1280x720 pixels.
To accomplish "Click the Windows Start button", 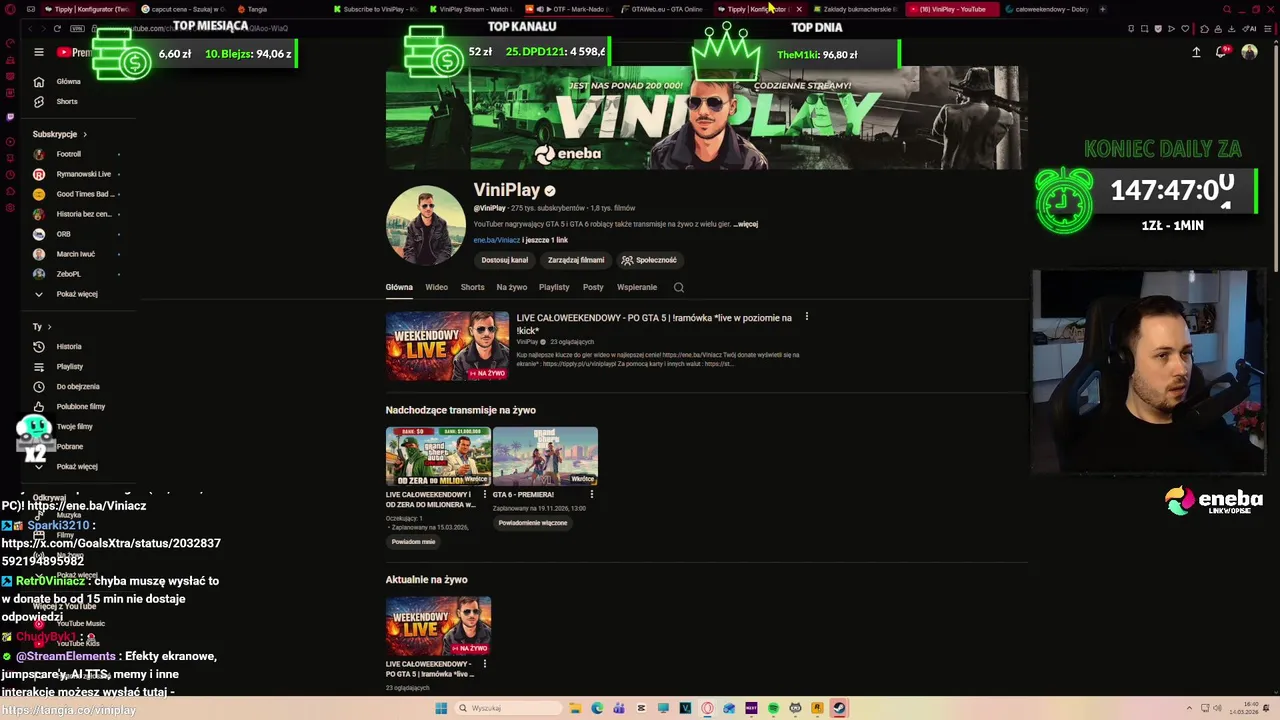I will point(441,708).
